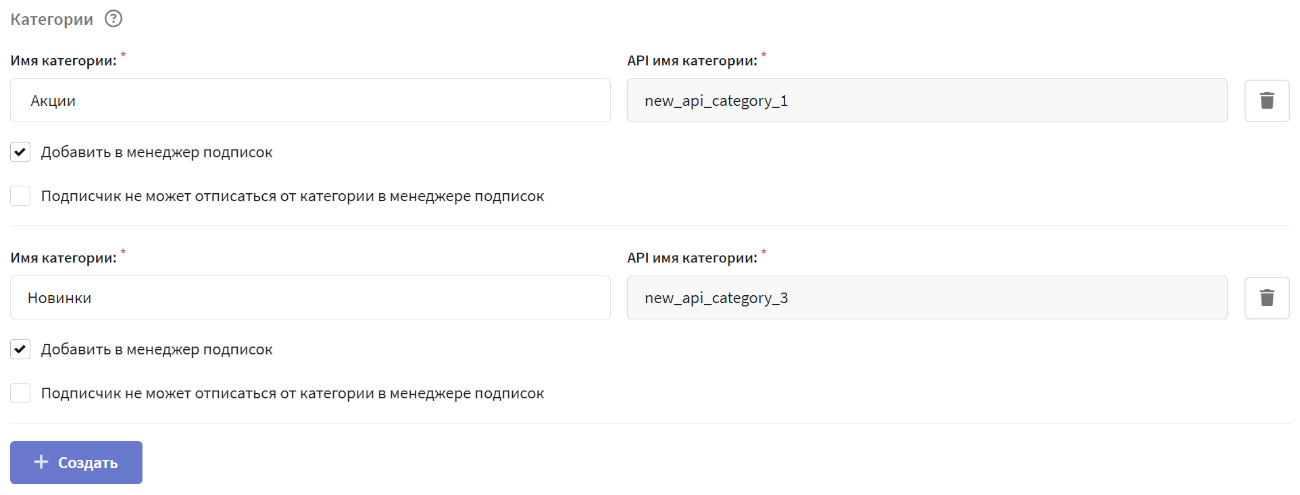Click the Создать button
Viewport: 1300px width, 495px height.
tap(76, 462)
